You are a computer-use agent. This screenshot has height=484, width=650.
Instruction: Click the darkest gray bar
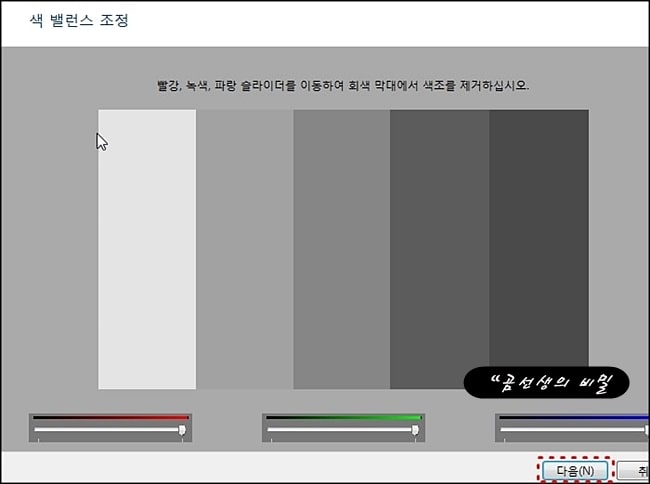click(x=539, y=238)
